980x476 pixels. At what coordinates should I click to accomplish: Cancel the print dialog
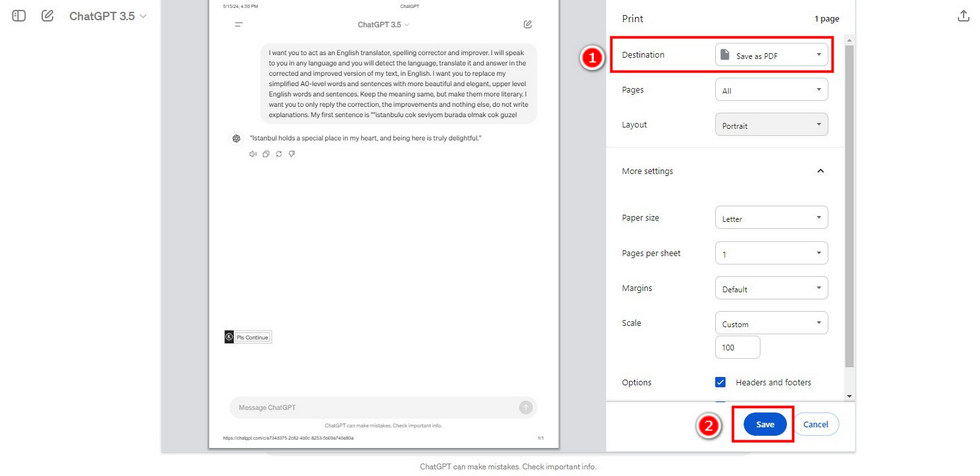pyautogui.click(x=816, y=424)
